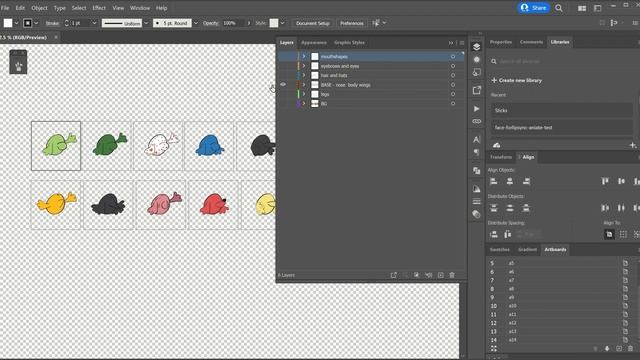Toggle target circle of BG layer
The height and width of the screenshot is (360, 640).
click(x=453, y=103)
